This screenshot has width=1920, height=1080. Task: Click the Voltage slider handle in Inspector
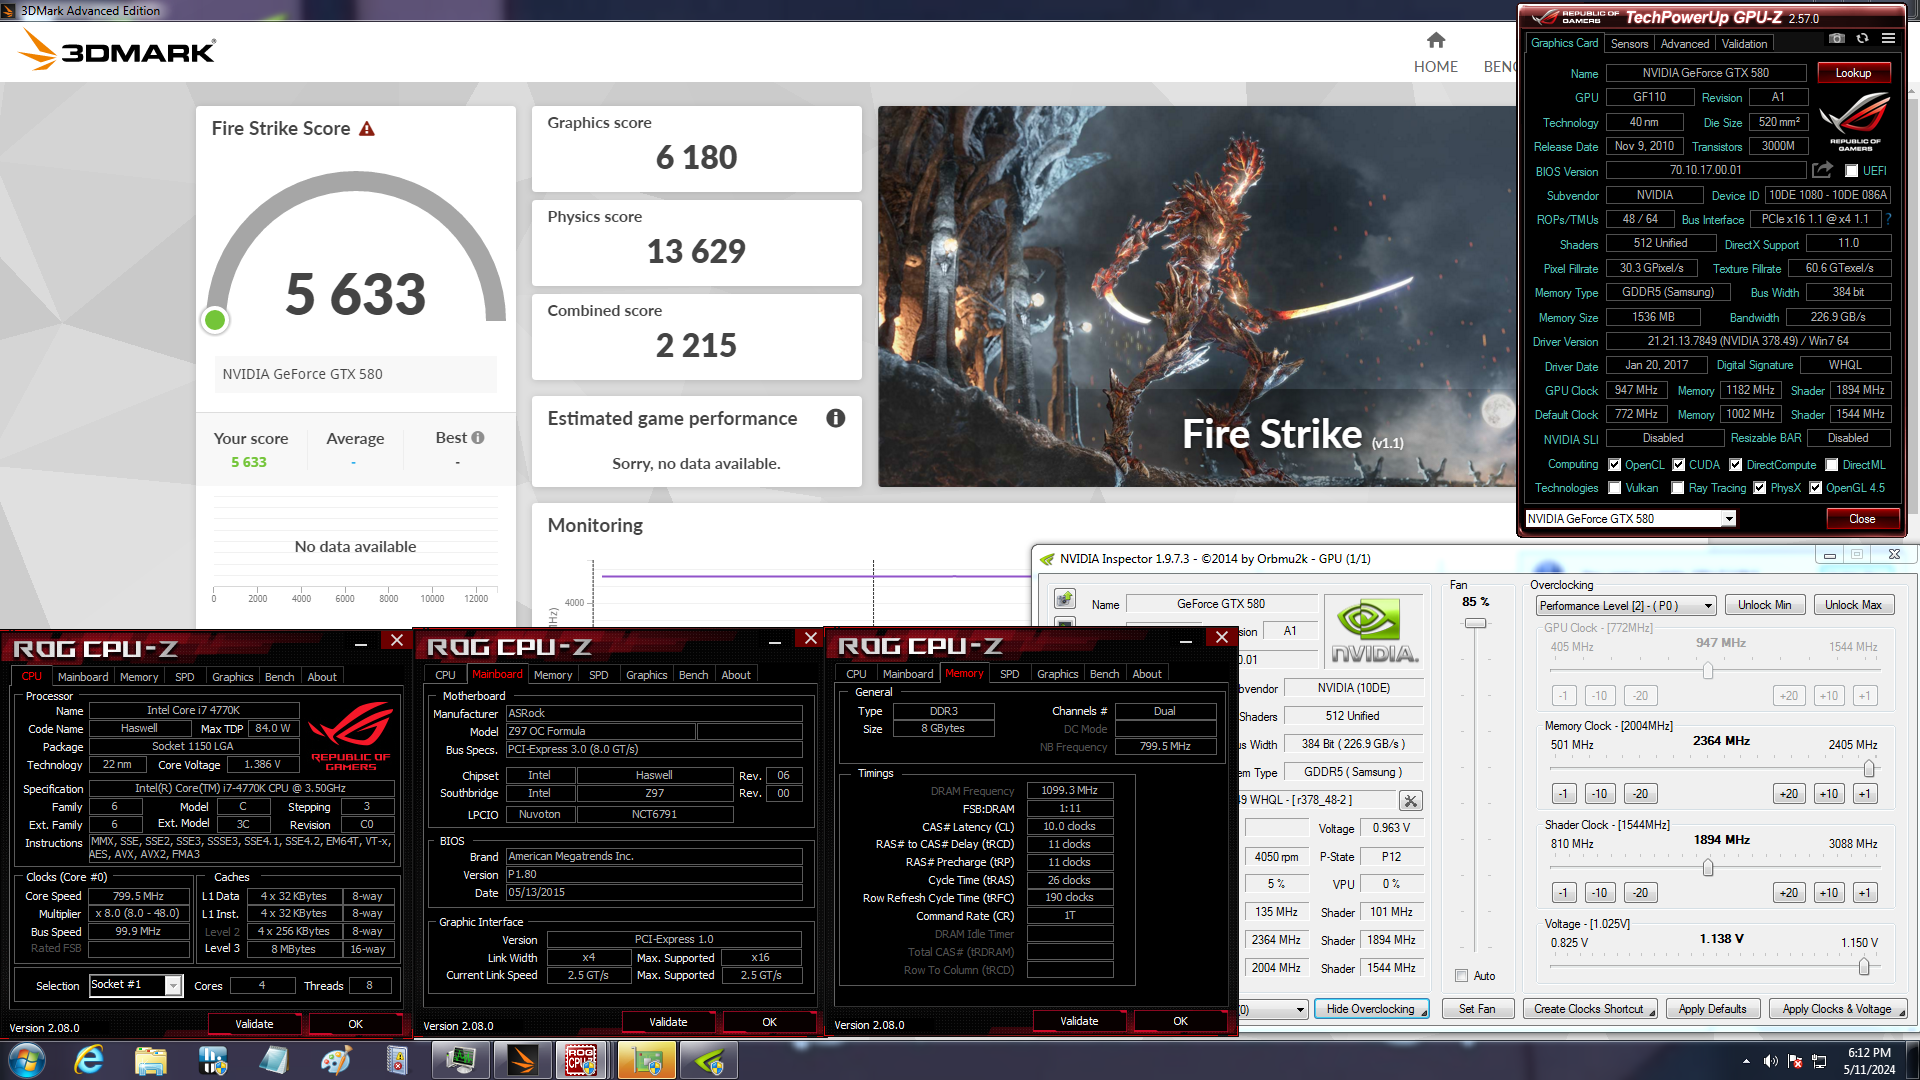point(1864,966)
